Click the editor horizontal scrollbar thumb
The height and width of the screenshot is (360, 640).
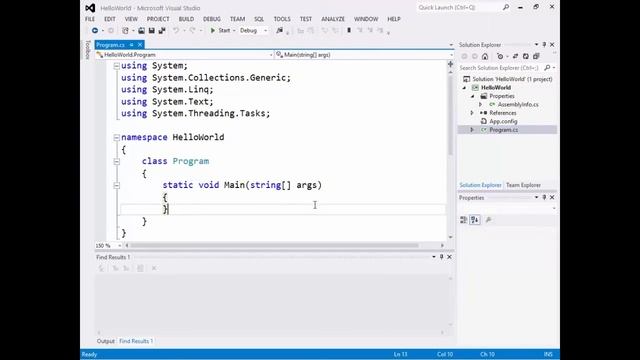(x=274, y=246)
